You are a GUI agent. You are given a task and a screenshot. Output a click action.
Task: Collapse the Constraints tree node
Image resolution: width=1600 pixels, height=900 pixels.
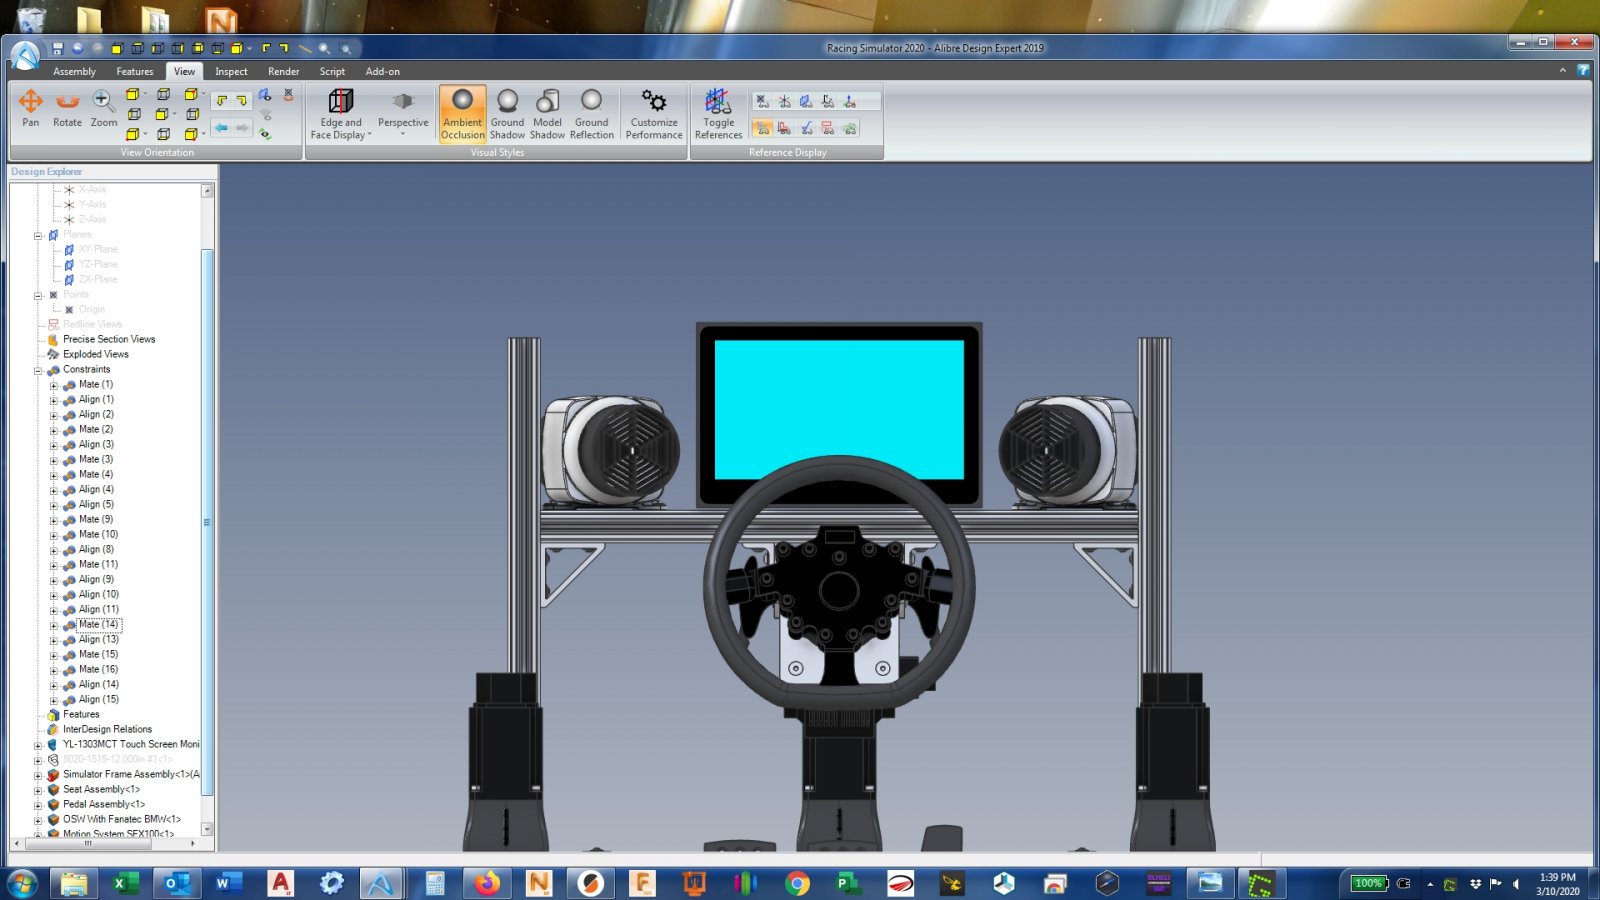tap(38, 370)
